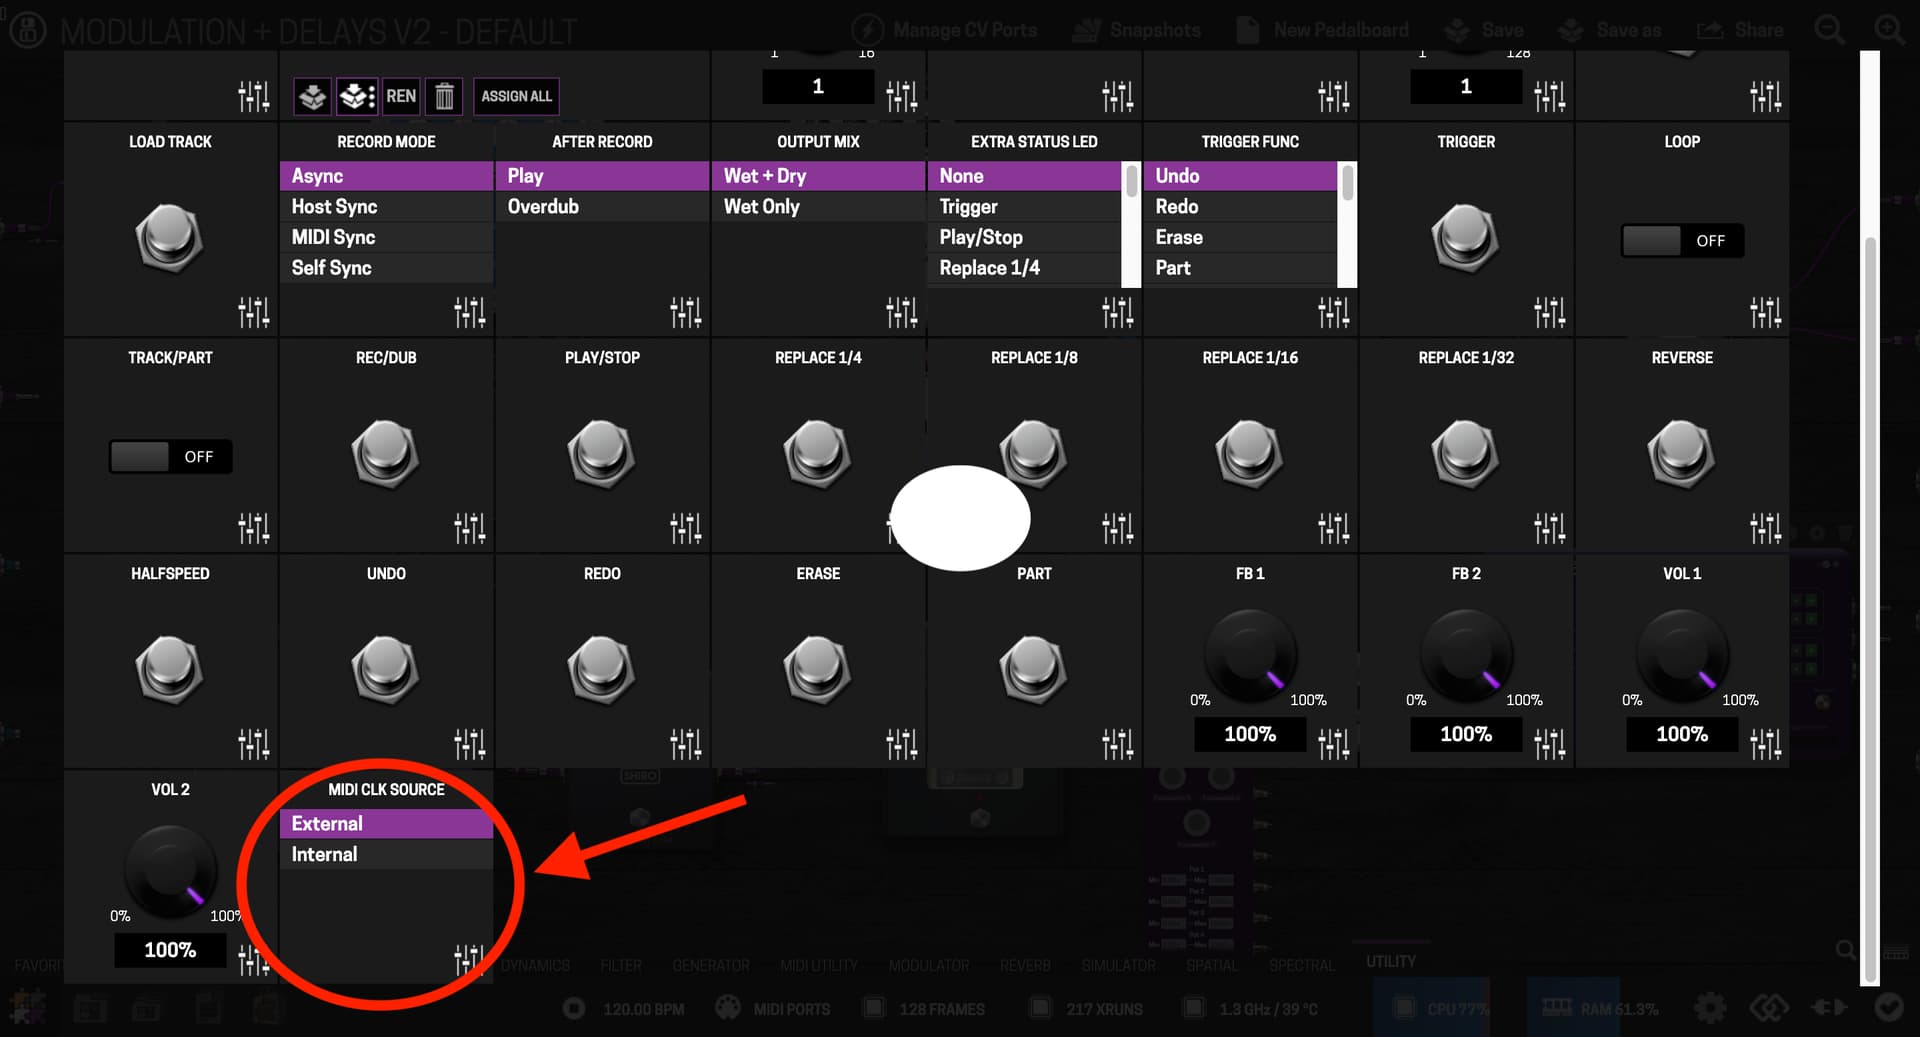Click the VOL 1 knob
Viewport: 1920px width, 1037px height.
coord(1681,657)
